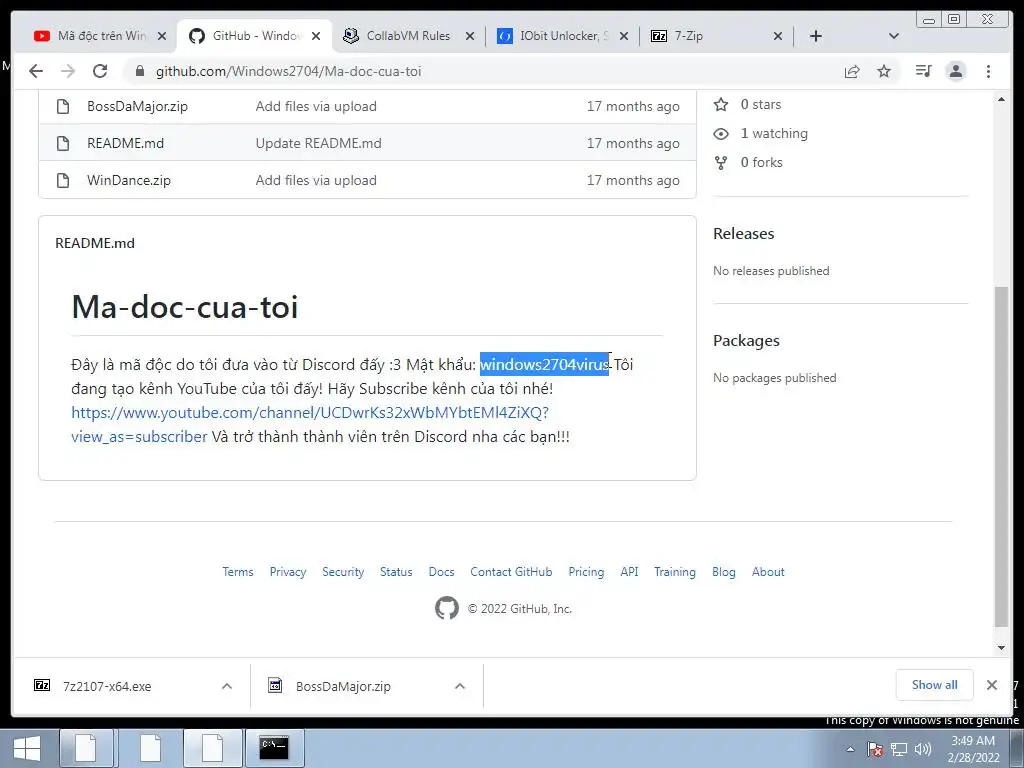
Task: Open the Chrome three-dot menu
Action: [x=988, y=71]
